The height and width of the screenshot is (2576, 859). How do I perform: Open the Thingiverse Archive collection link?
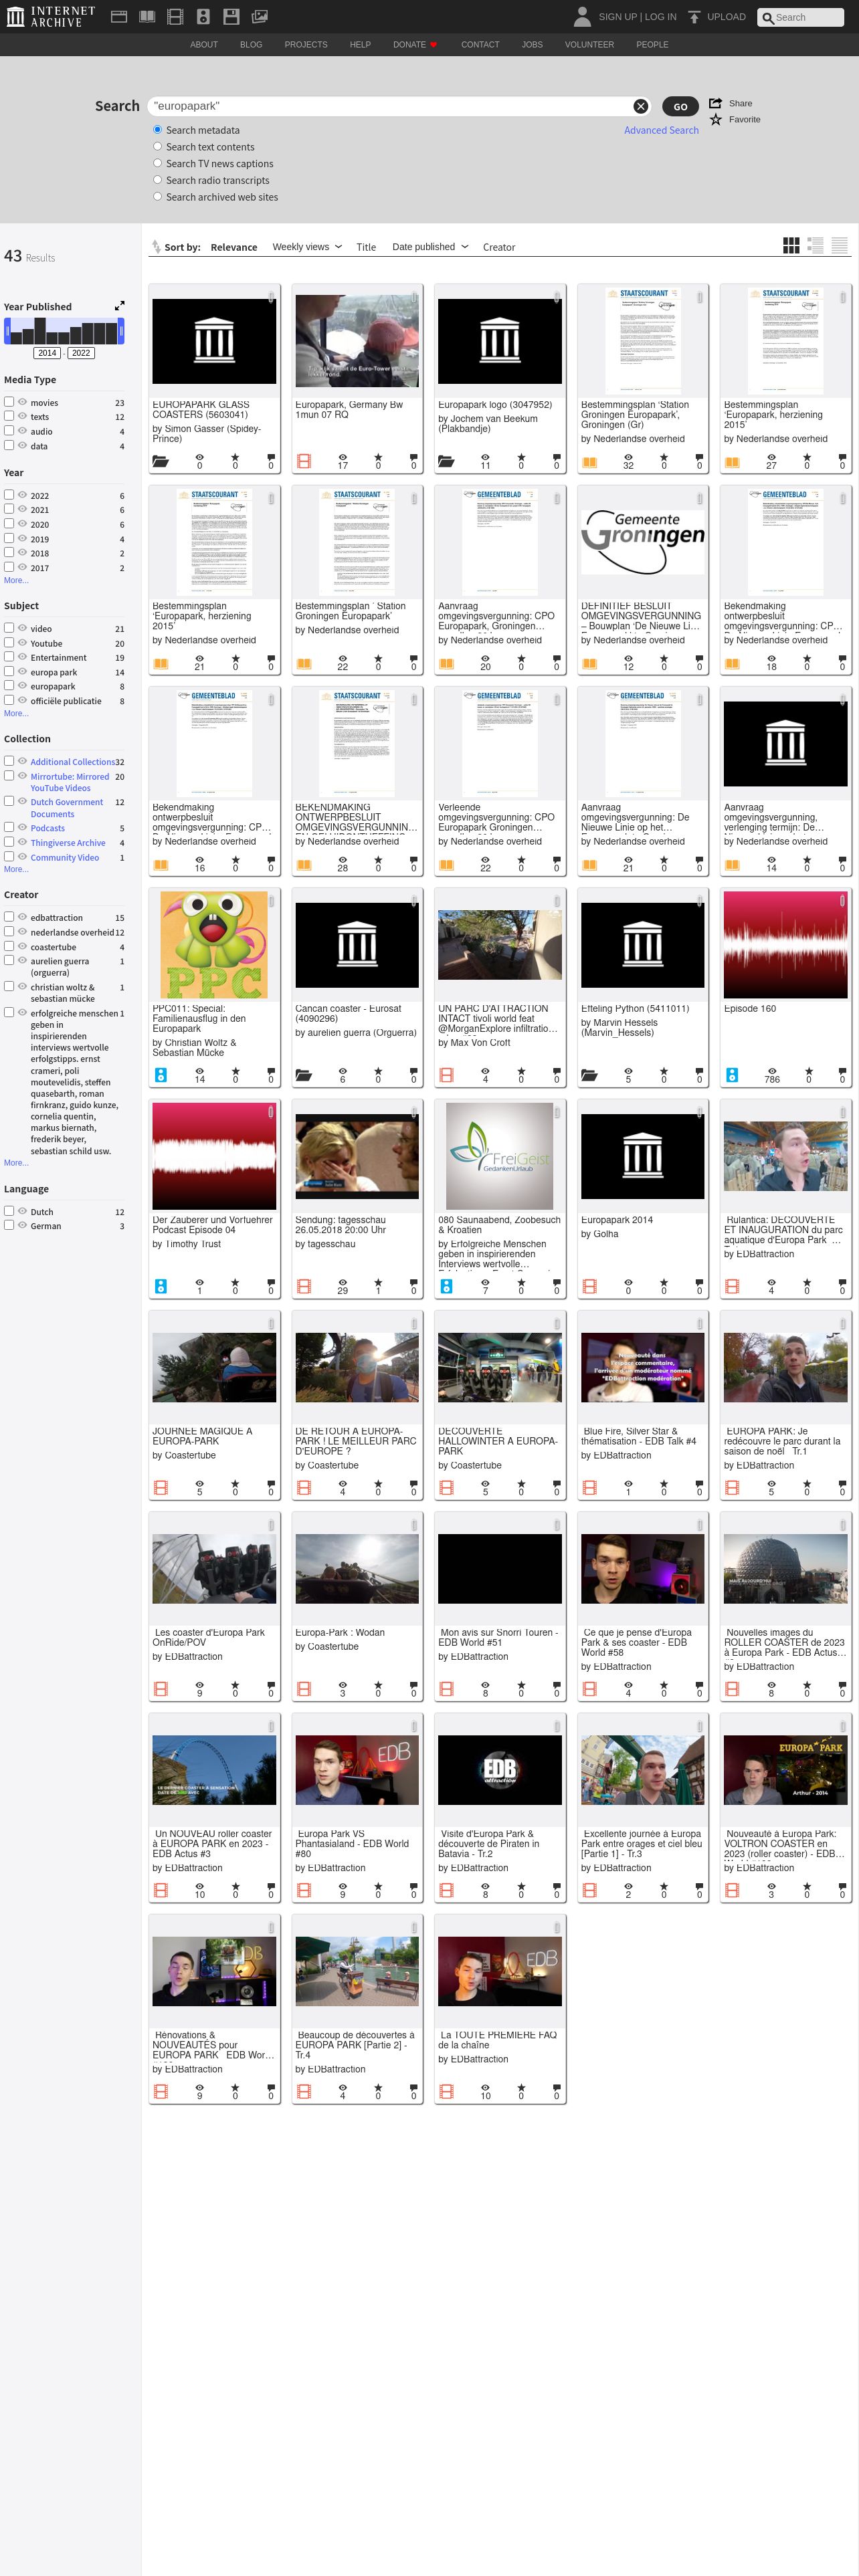(x=68, y=843)
